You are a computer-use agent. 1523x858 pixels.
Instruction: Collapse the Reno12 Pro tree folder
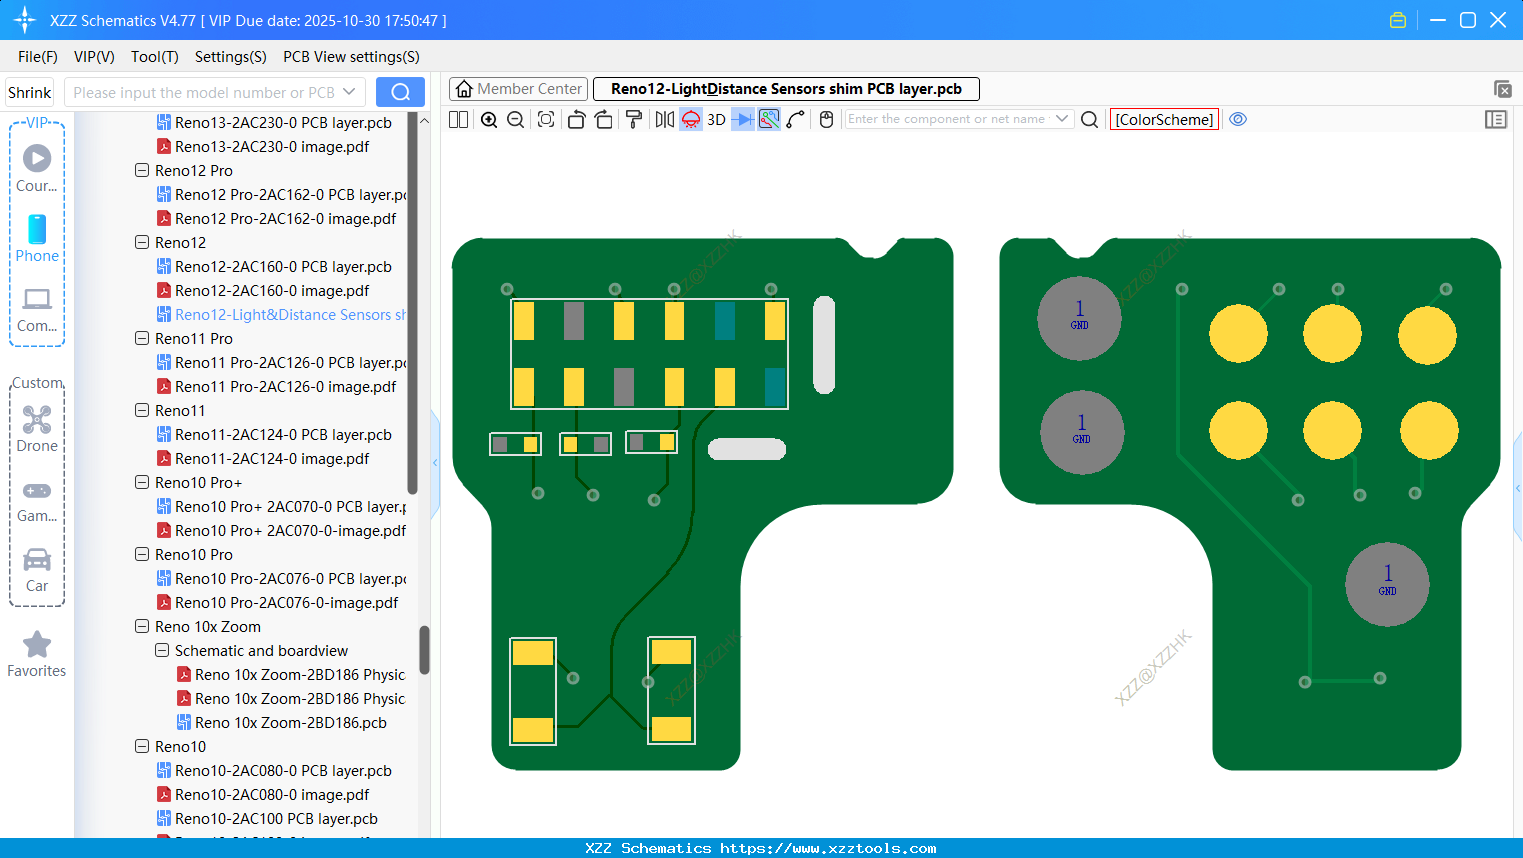point(142,171)
